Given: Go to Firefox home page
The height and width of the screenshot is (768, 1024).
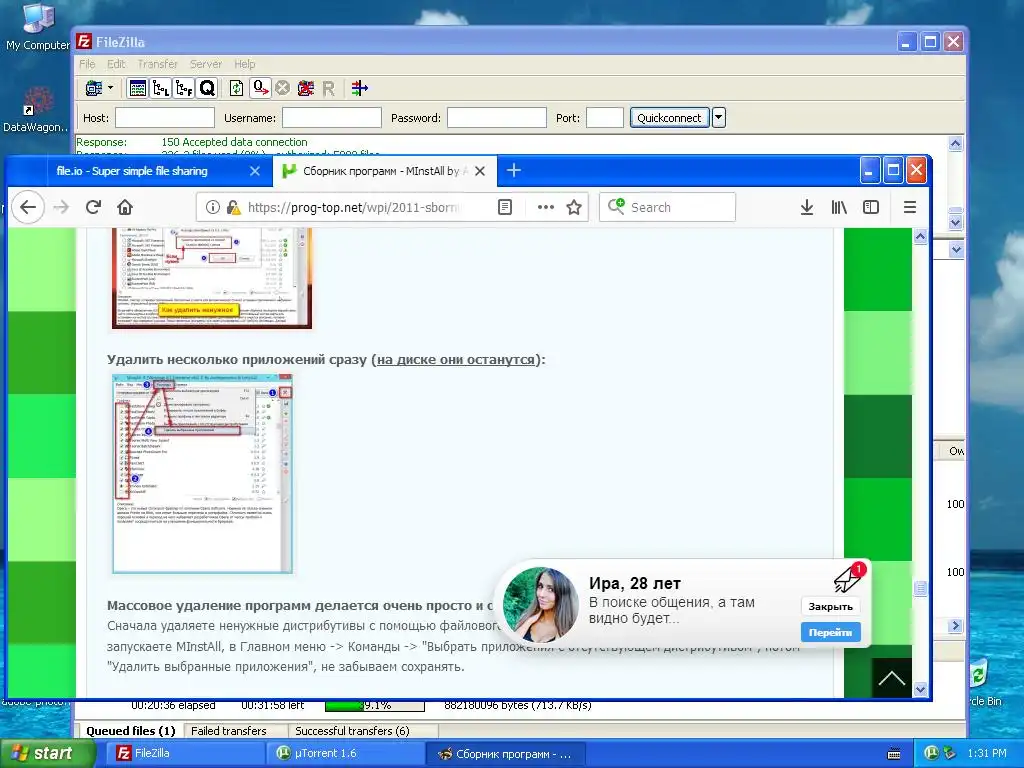Looking at the screenshot, I should pos(125,207).
